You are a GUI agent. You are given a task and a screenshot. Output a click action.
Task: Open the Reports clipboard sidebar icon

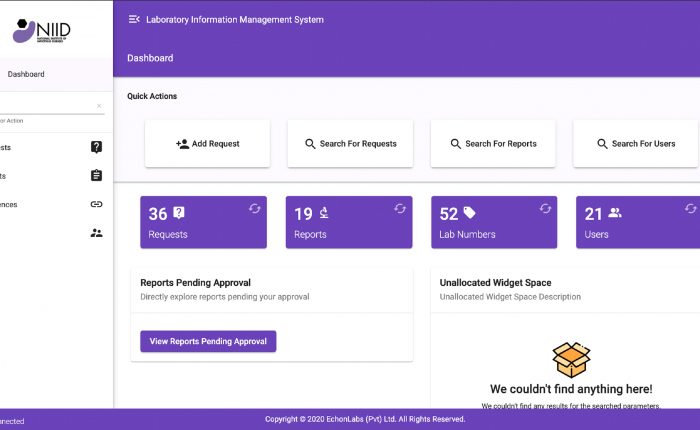96,176
